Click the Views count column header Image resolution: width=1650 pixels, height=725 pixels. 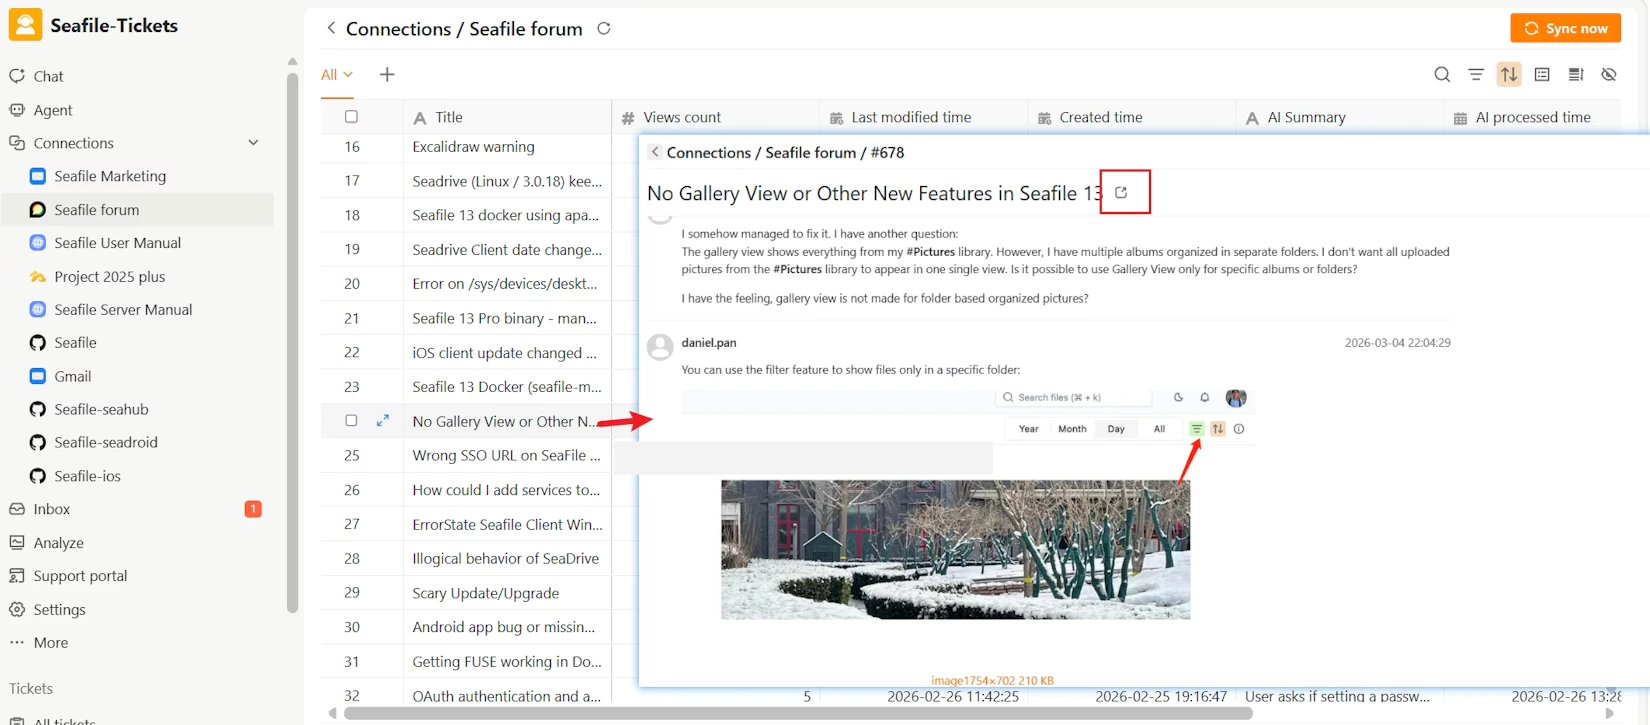(x=715, y=117)
